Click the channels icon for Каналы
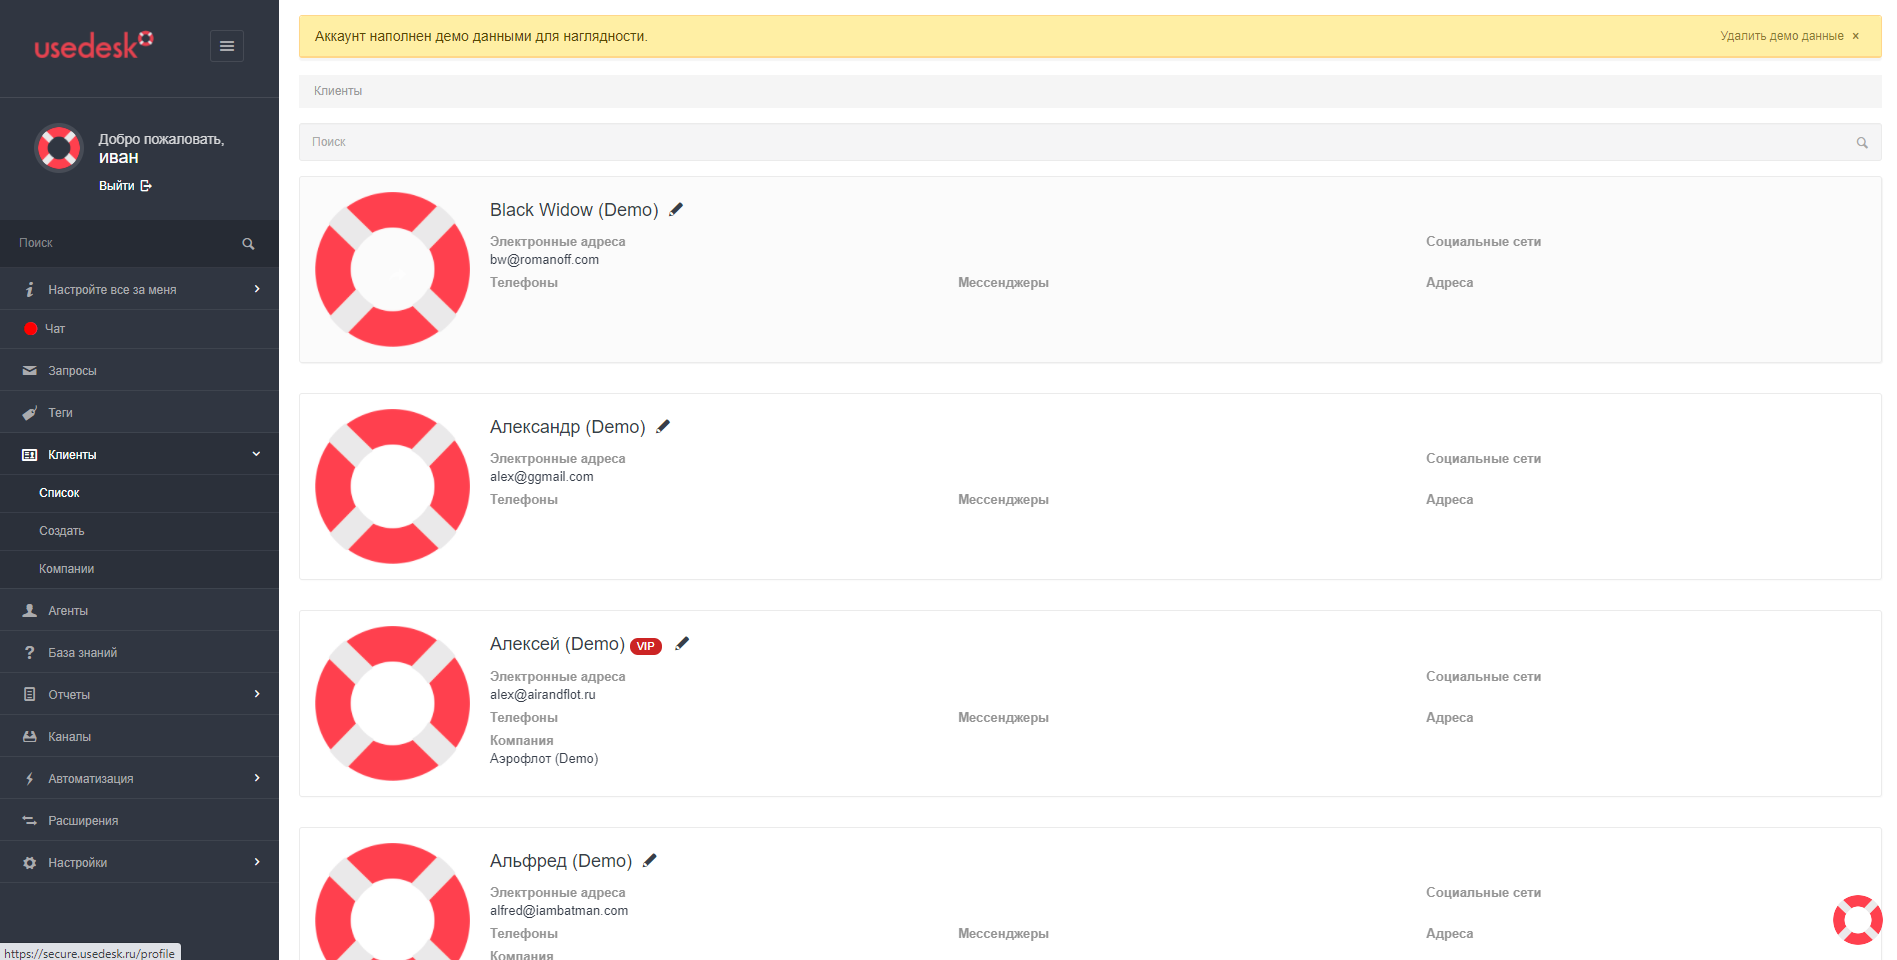1897x960 pixels. tap(30, 737)
